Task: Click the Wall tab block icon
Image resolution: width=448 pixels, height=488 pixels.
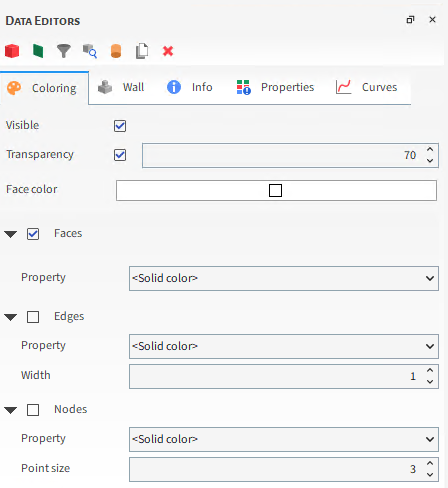Action: coord(105,87)
